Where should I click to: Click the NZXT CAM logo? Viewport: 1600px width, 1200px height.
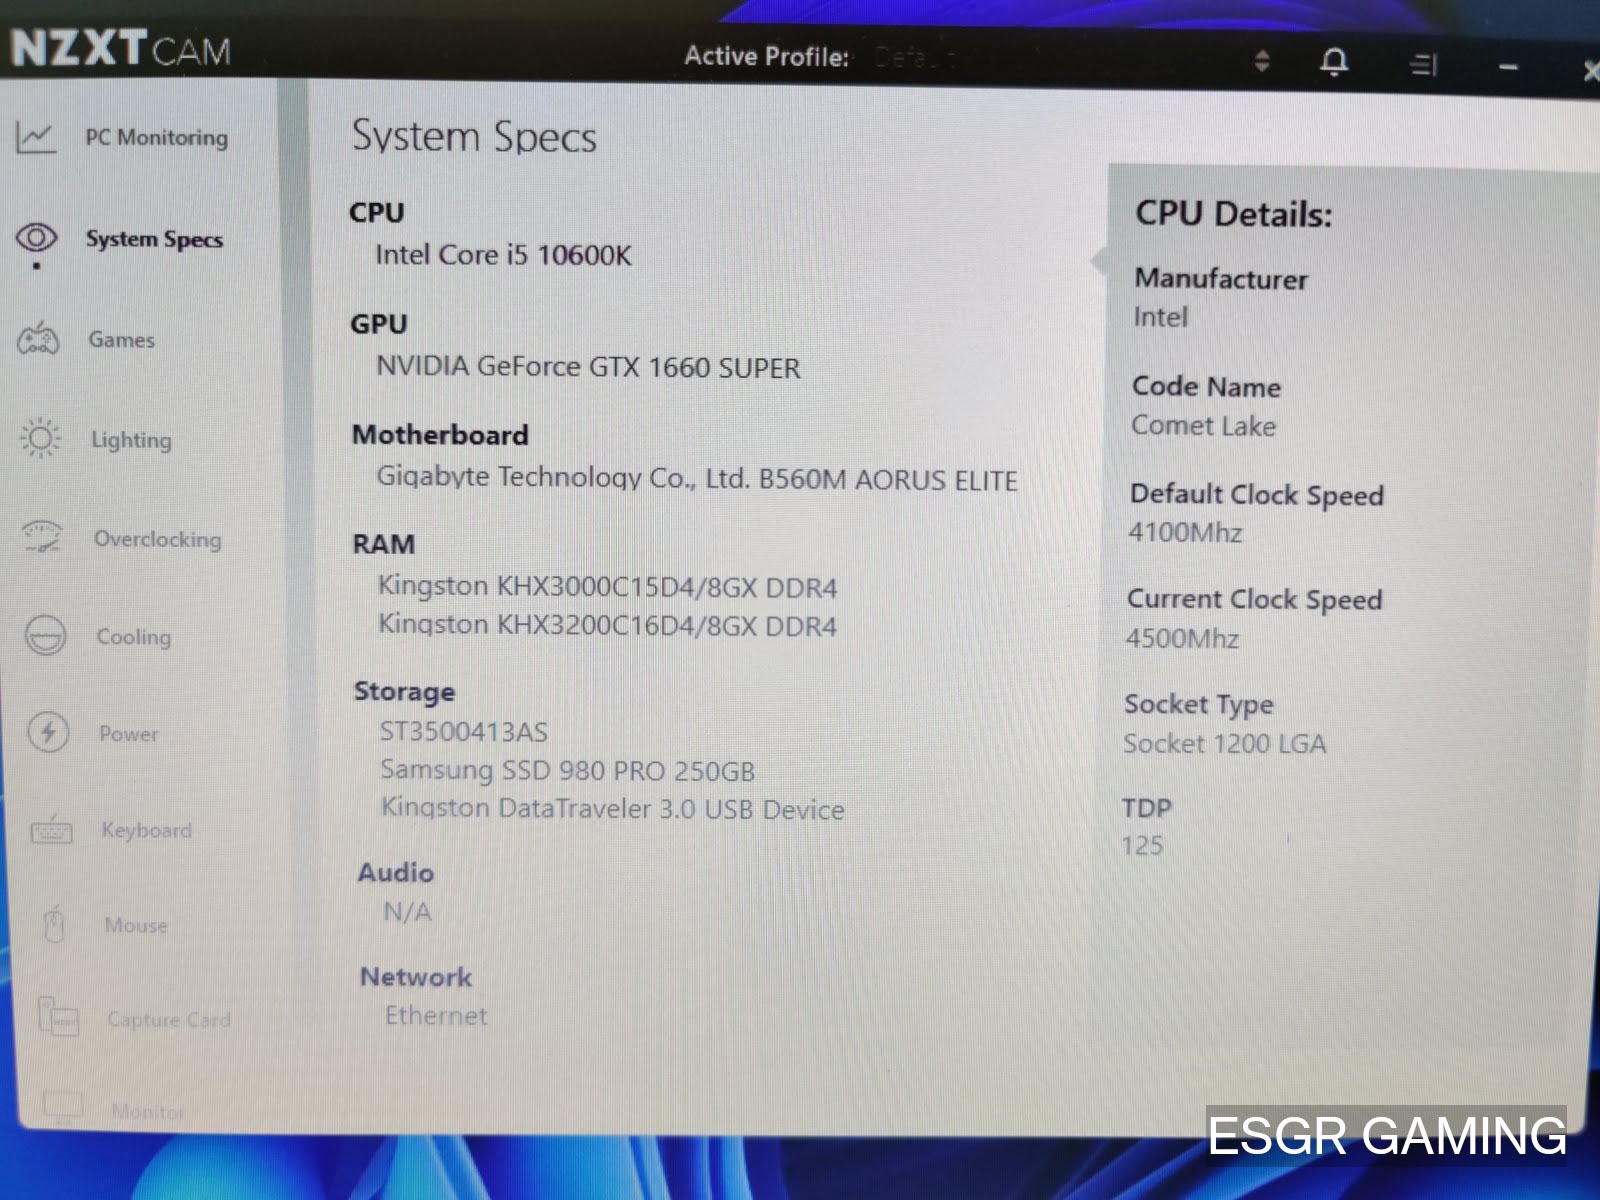point(121,48)
